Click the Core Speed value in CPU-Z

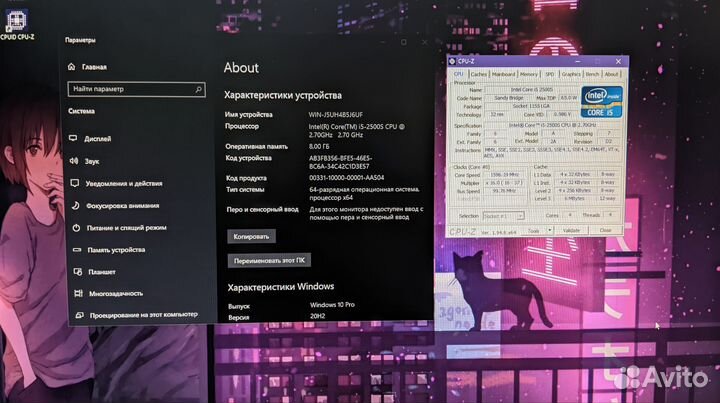[x=505, y=175]
